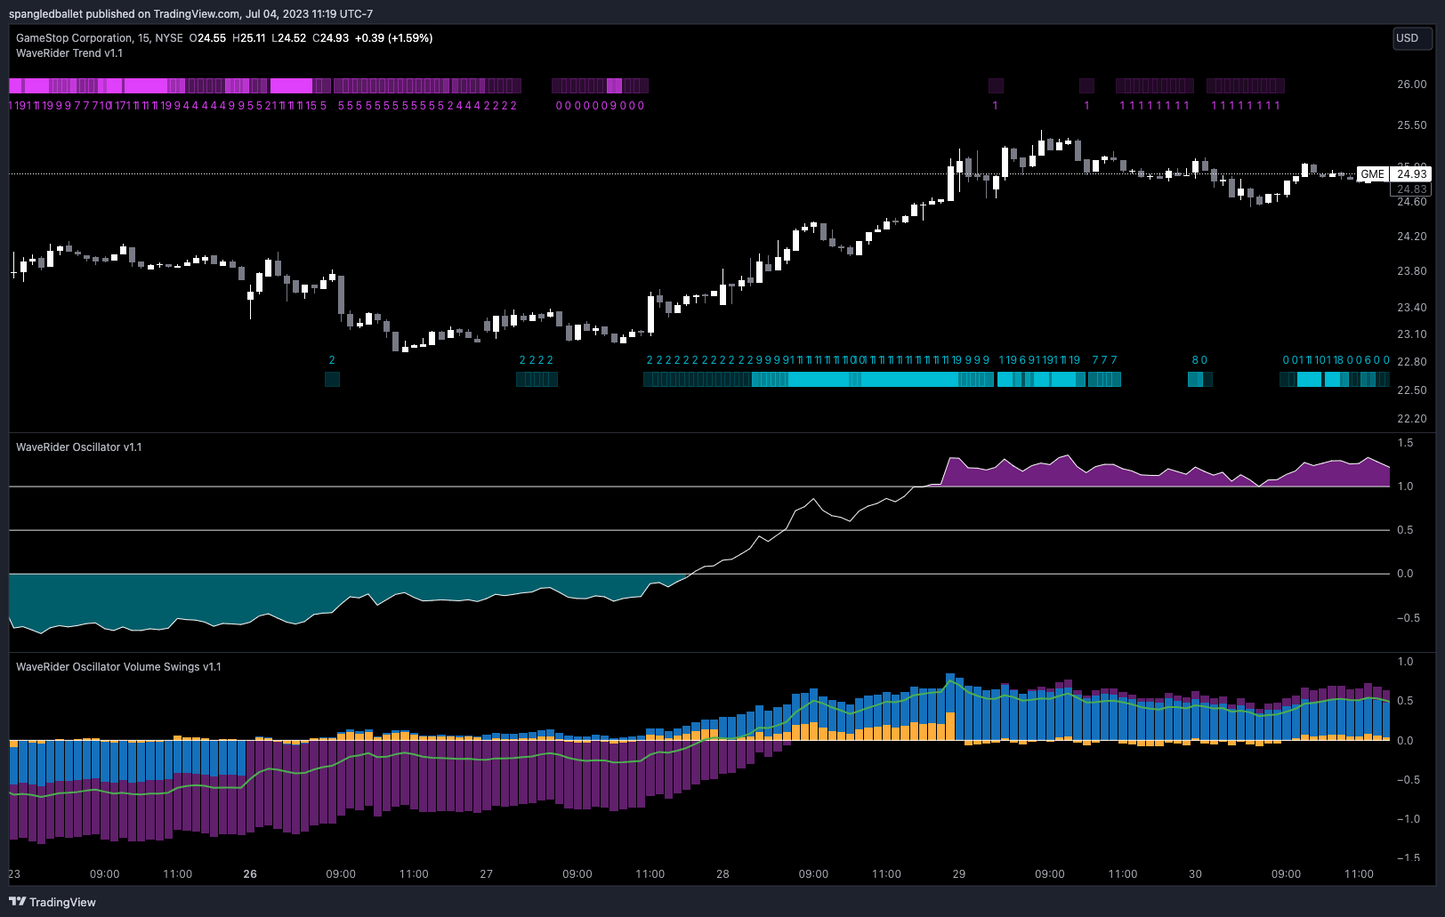Click date label 30 on time axis
This screenshot has height=917, width=1445.
[x=1195, y=874]
